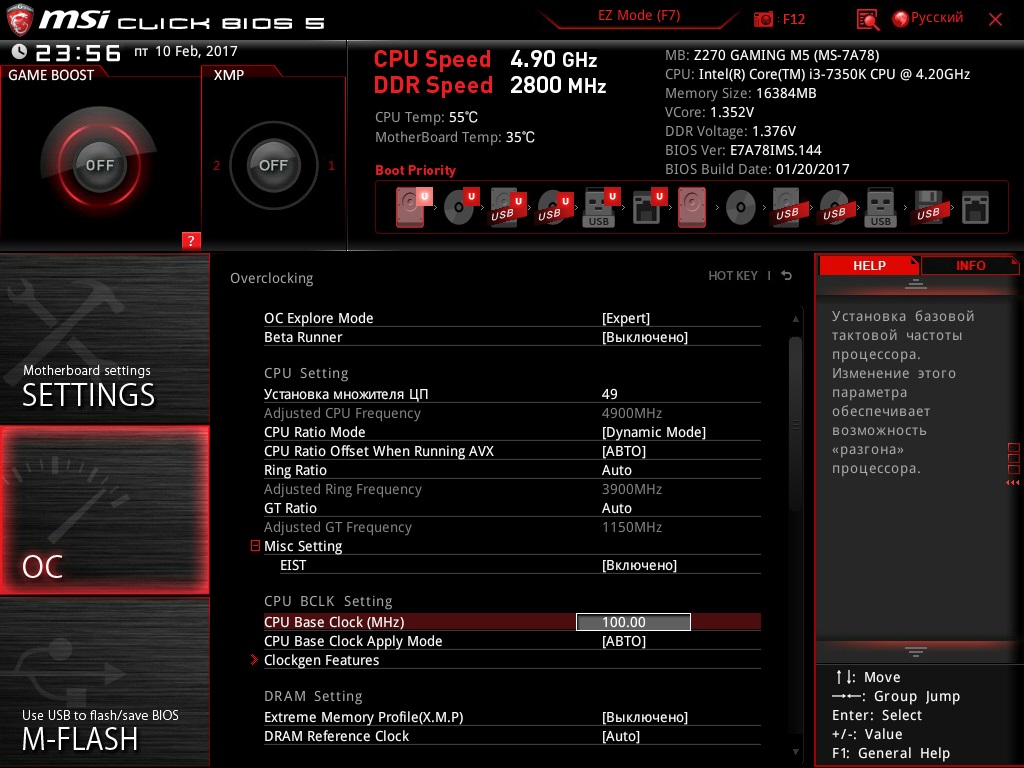Change the Beta Runner [Выключено] value
This screenshot has width=1024, height=768.
coord(645,337)
